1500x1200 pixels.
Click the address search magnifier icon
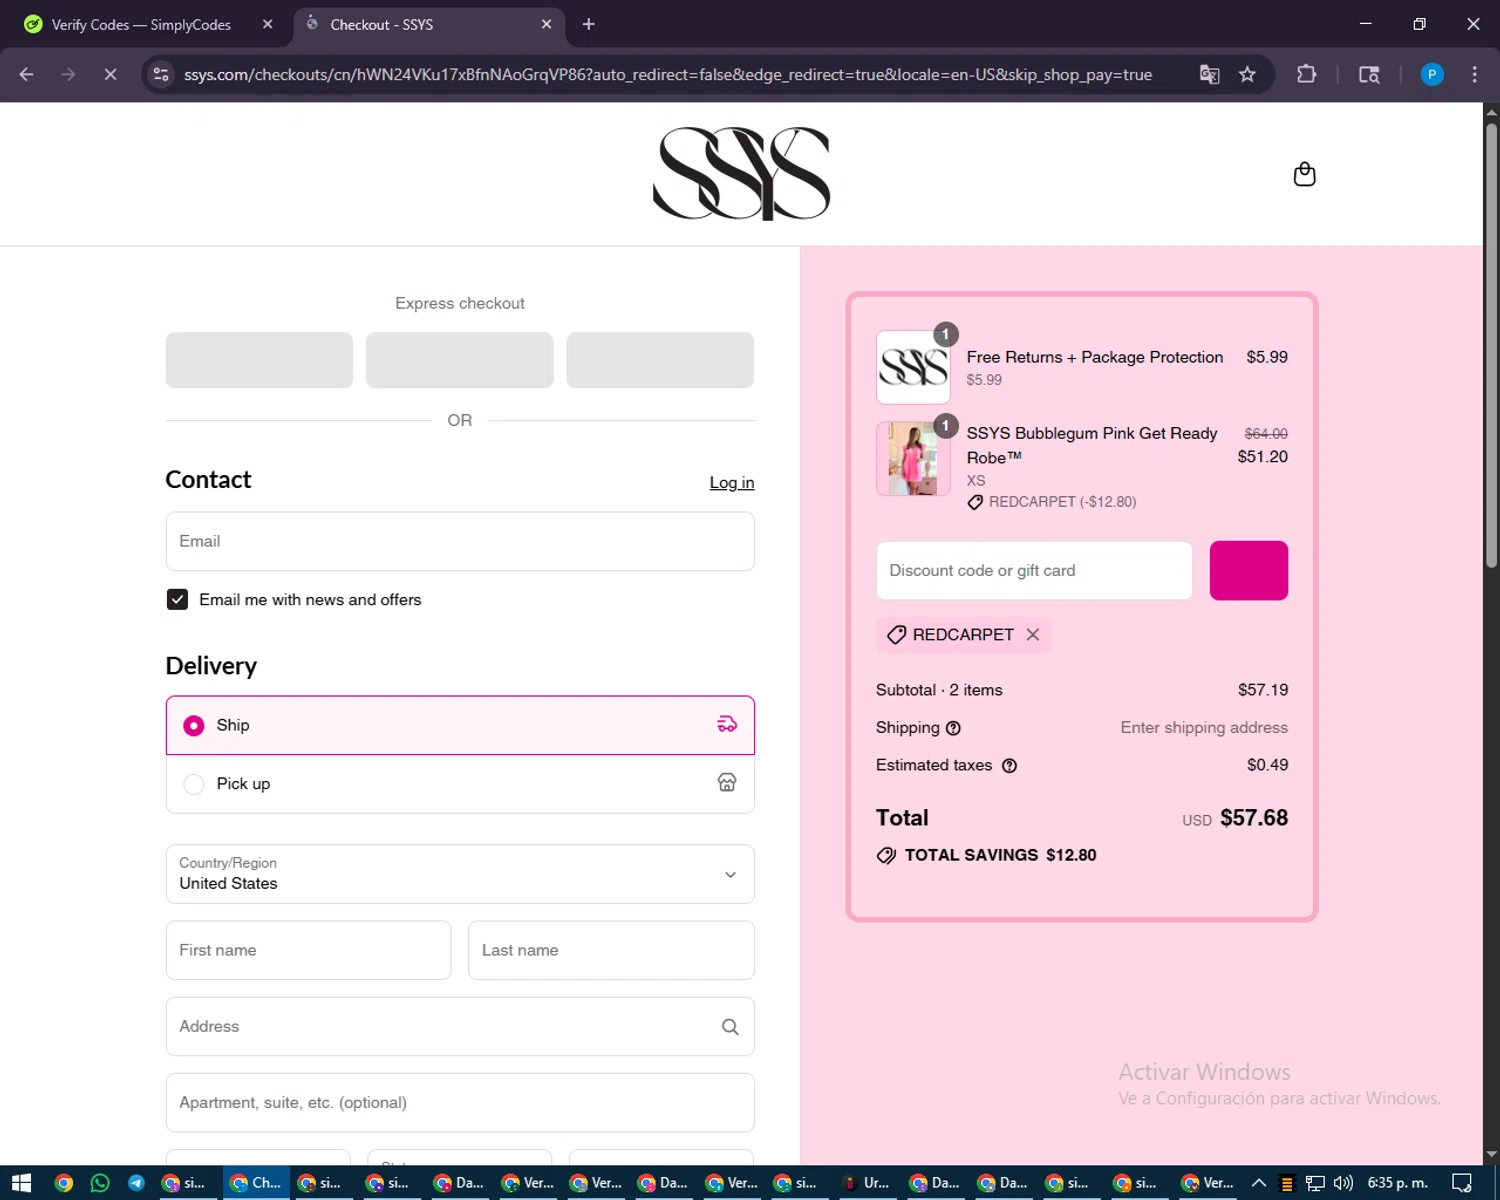[730, 1027]
